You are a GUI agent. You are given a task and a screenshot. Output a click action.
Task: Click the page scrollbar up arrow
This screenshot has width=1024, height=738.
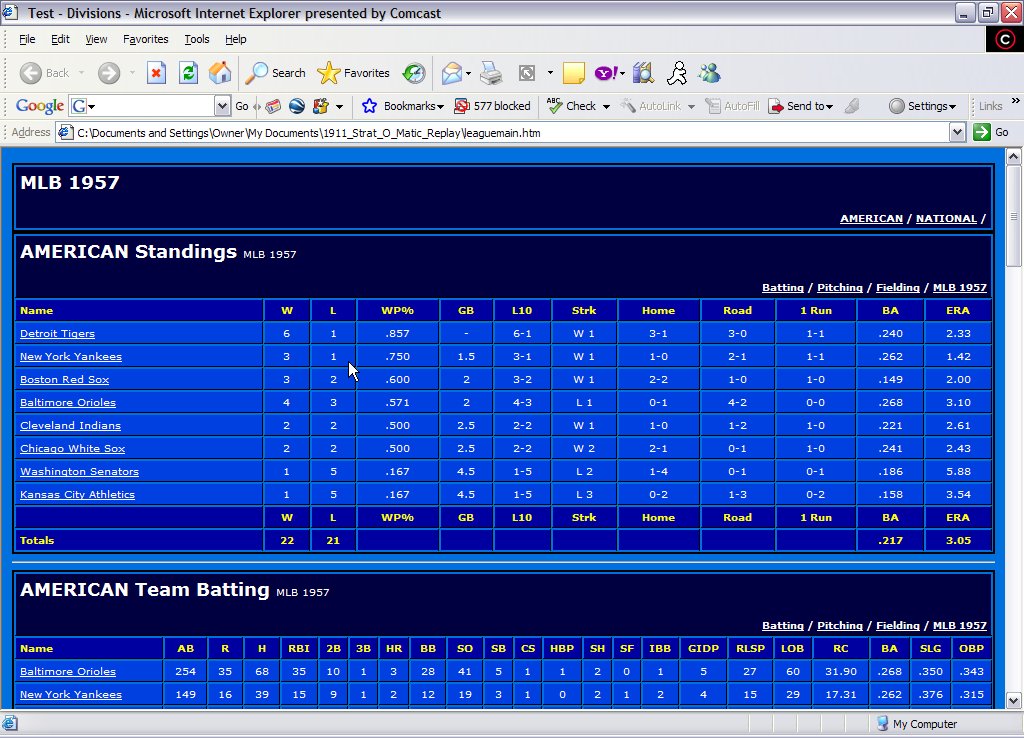click(x=1014, y=156)
